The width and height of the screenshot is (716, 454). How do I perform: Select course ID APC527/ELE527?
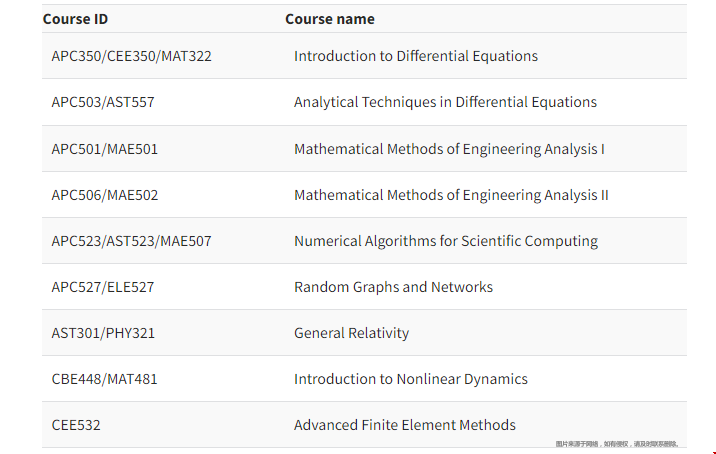tap(103, 287)
